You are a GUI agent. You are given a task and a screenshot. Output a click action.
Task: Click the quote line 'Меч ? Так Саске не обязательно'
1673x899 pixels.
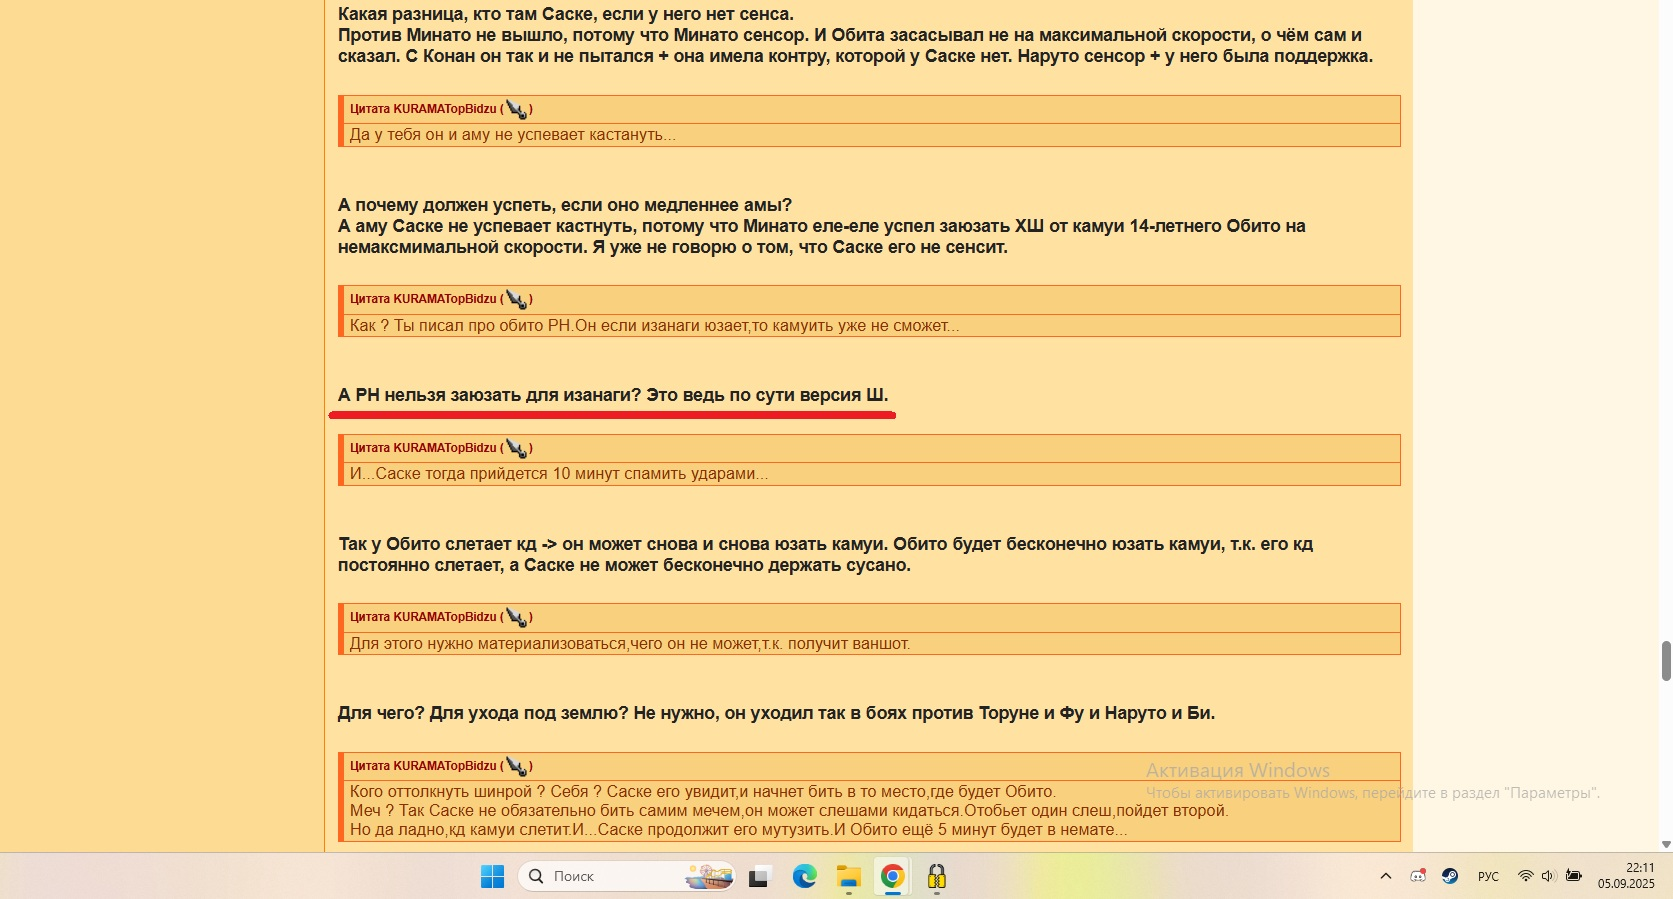click(789, 811)
